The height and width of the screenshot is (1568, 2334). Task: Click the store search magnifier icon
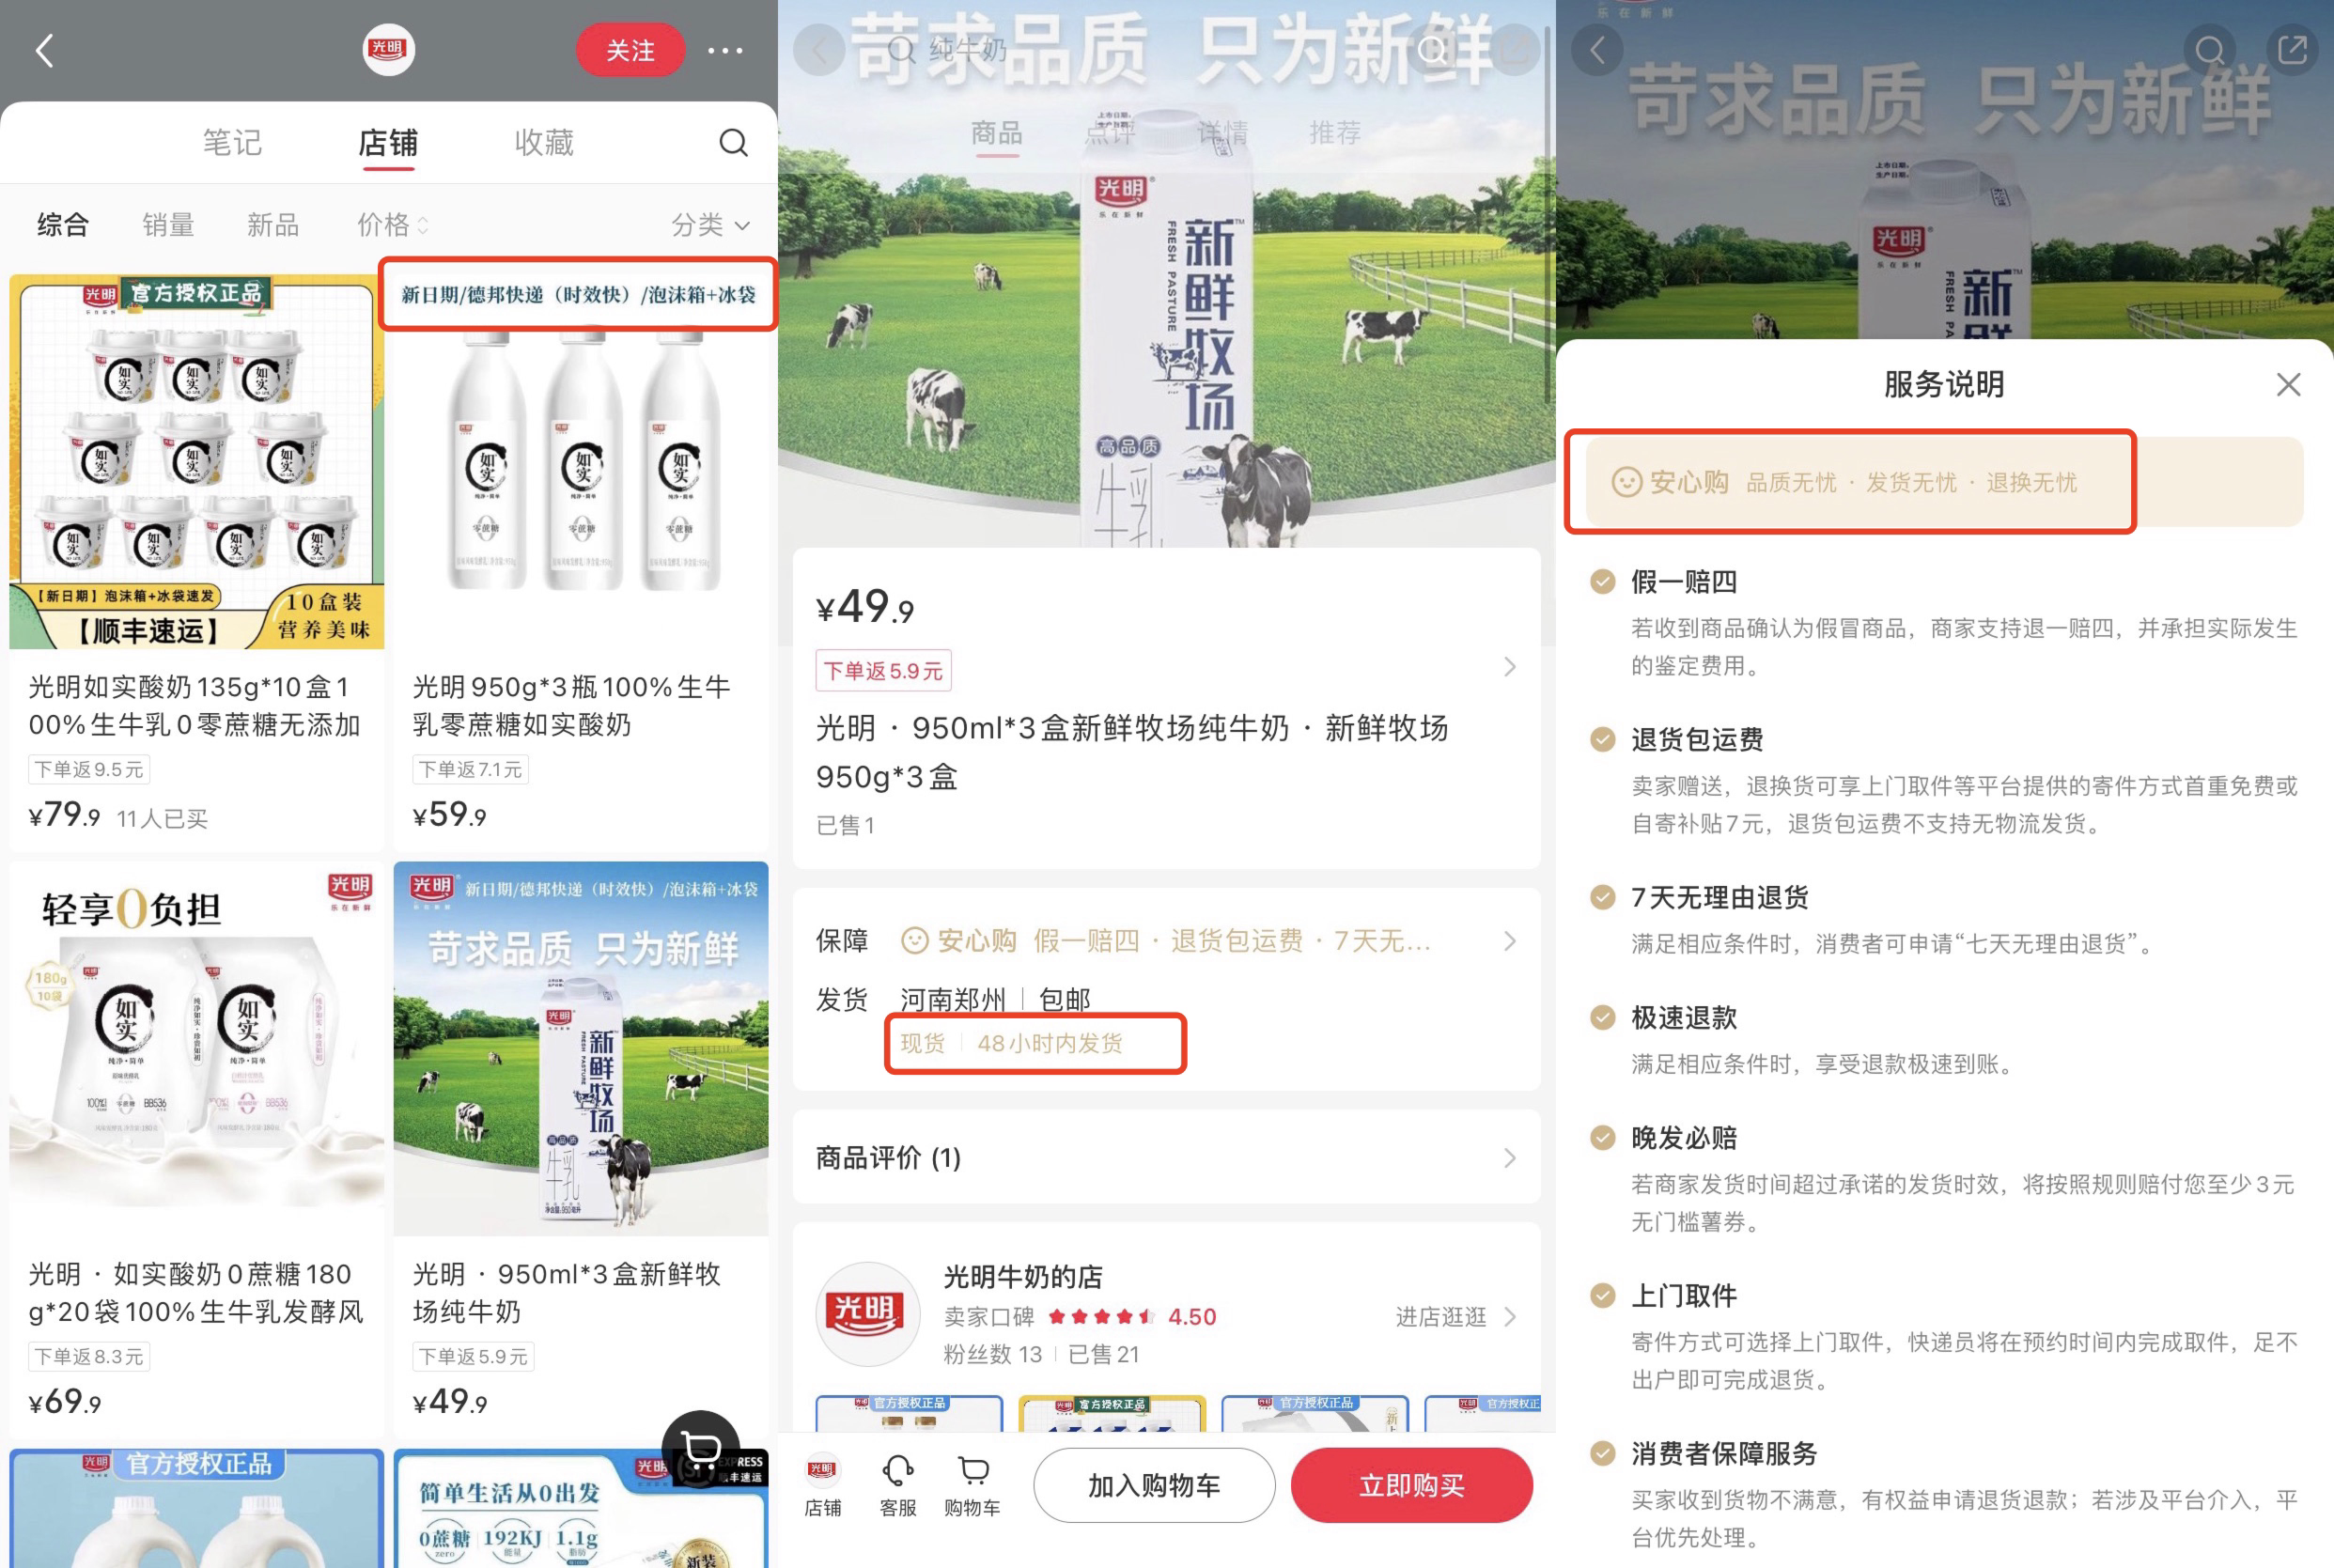733,143
